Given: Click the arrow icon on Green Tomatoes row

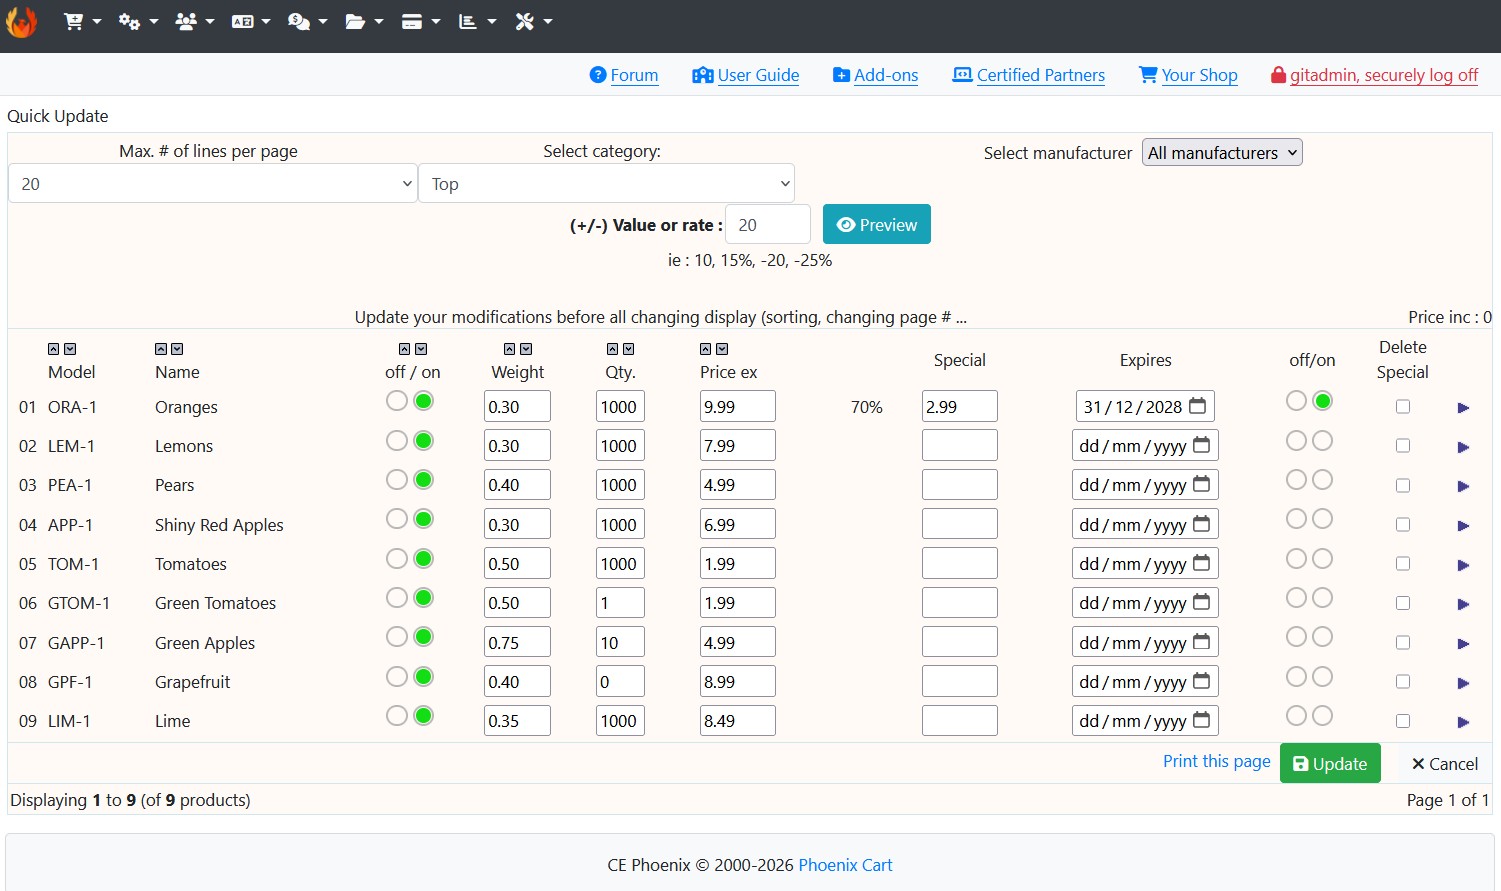Looking at the screenshot, I should pos(1463,604).
